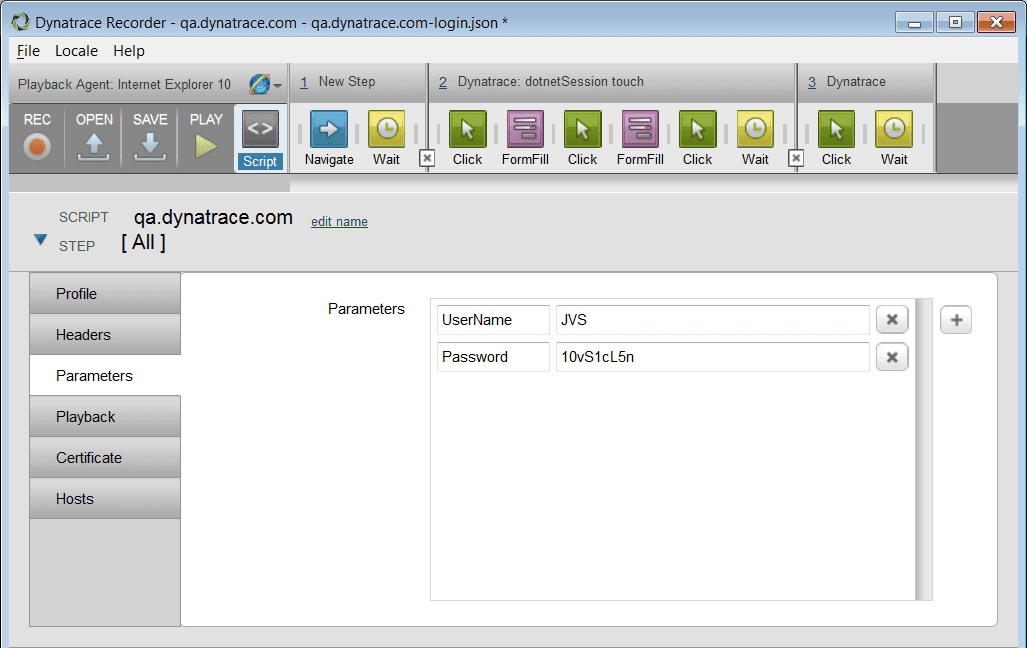Remove the UserName parameter row

892,320
